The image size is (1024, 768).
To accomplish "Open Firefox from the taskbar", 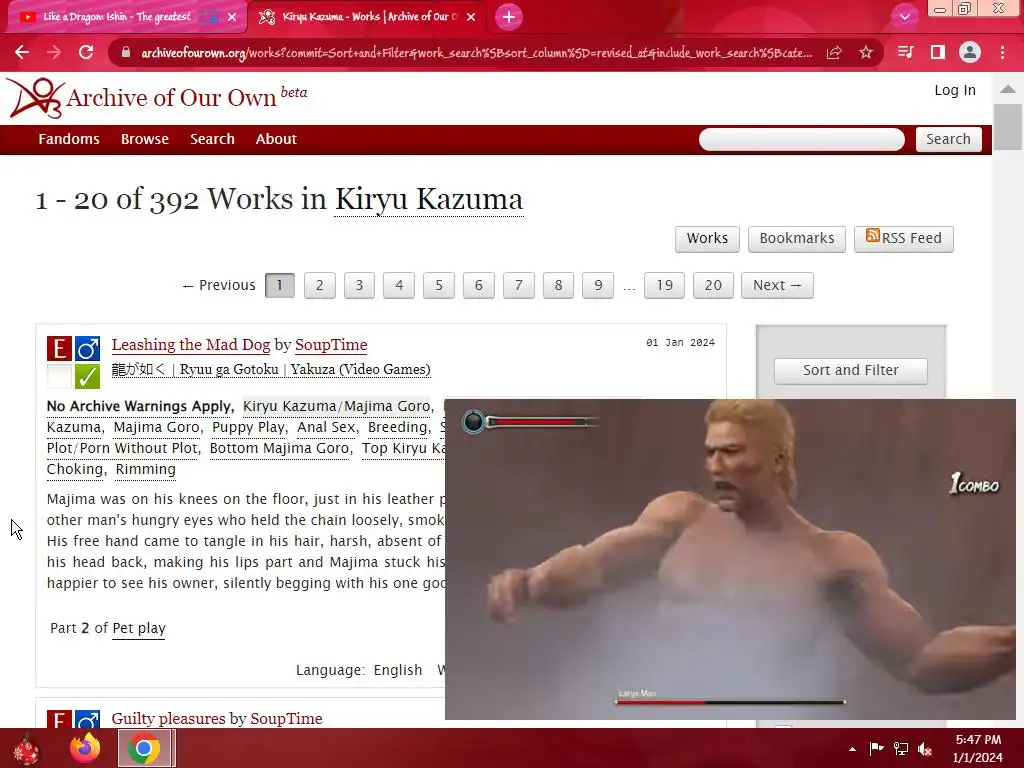I will (85, 748).
